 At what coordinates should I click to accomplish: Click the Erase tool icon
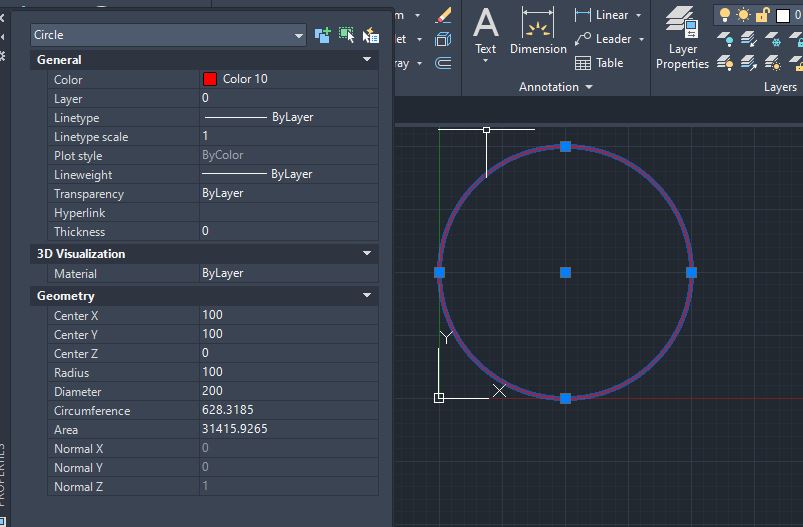pos(444,16)
